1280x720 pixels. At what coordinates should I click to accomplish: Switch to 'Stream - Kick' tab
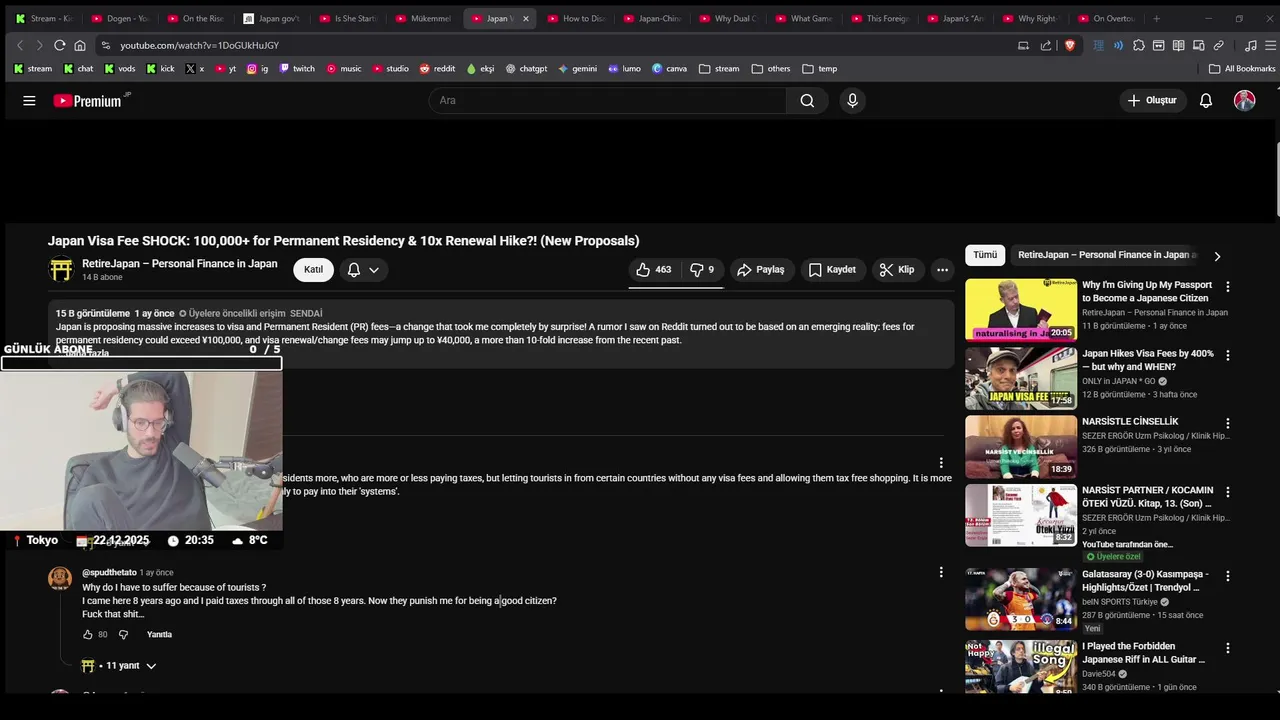tap(44, 18)
